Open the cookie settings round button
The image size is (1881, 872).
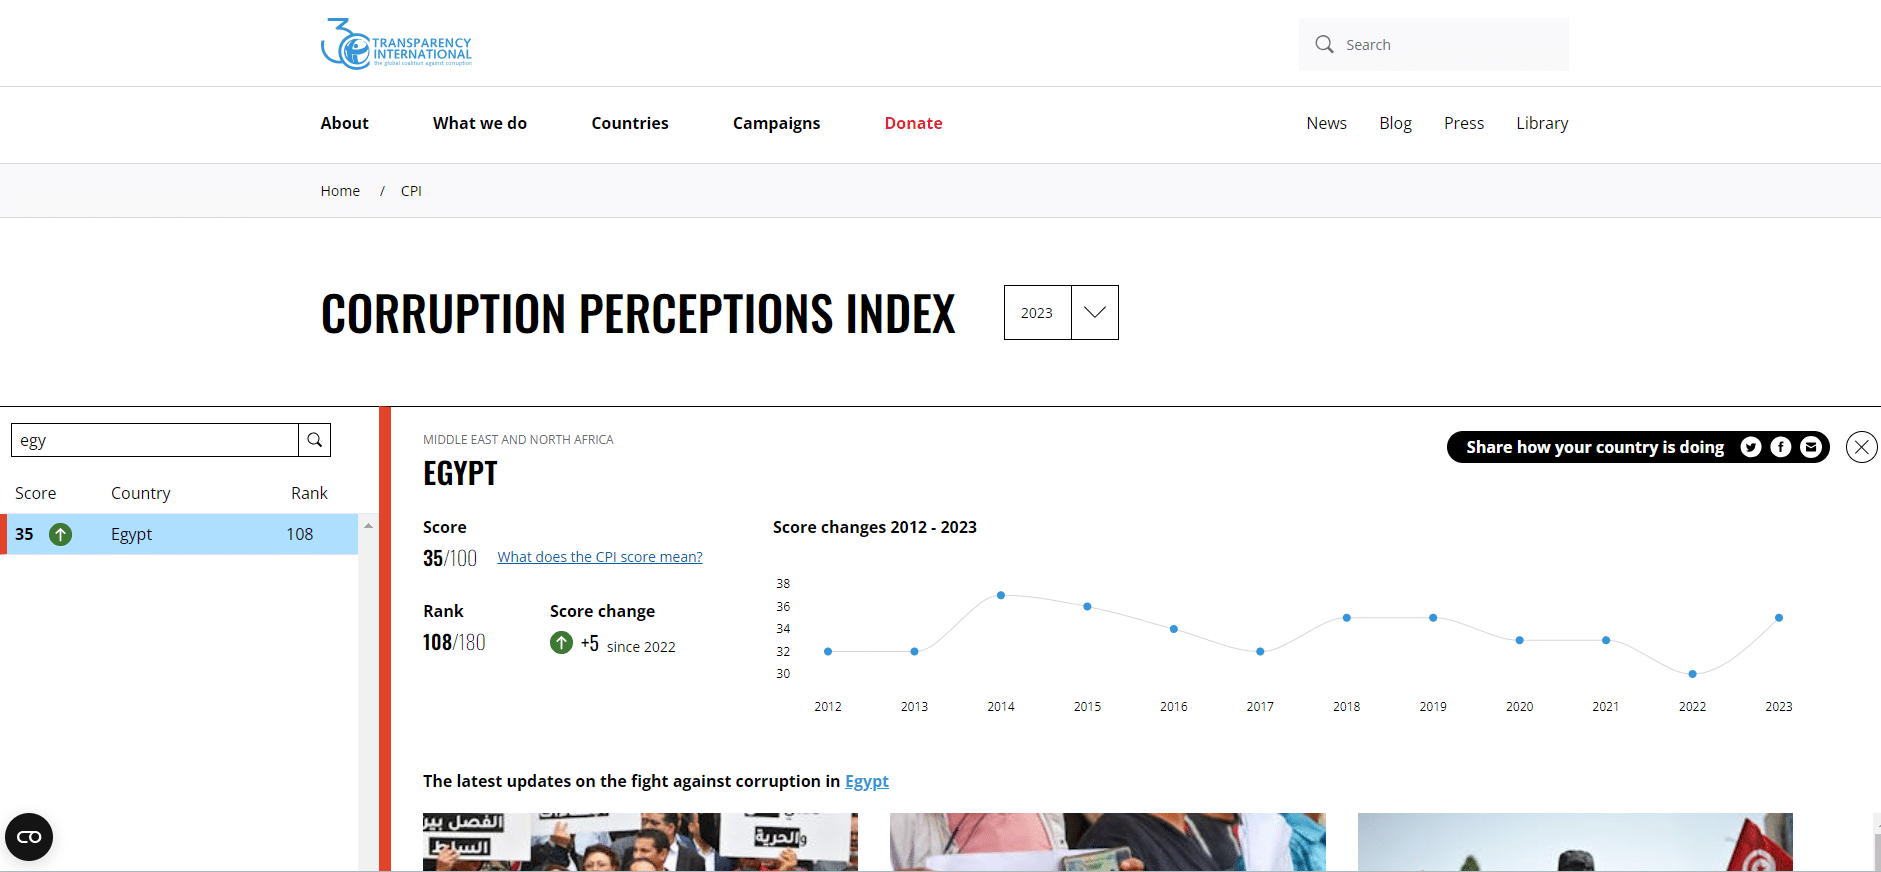29,837
